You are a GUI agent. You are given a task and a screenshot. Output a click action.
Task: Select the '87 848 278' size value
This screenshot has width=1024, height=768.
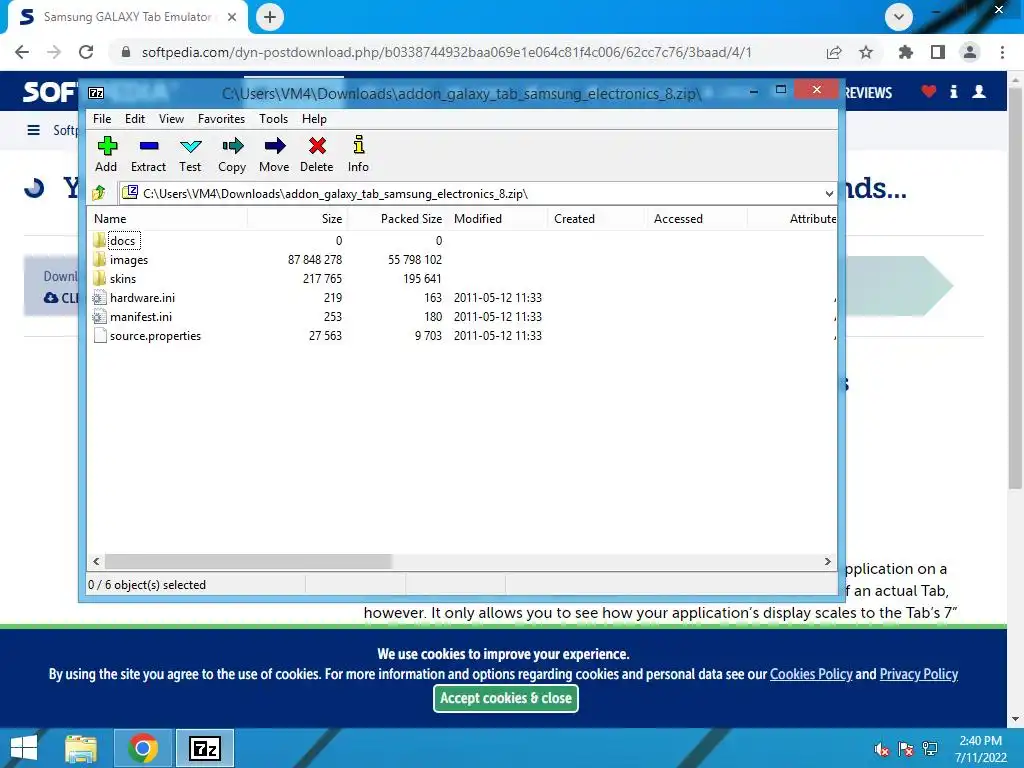[x=315, y=259]
